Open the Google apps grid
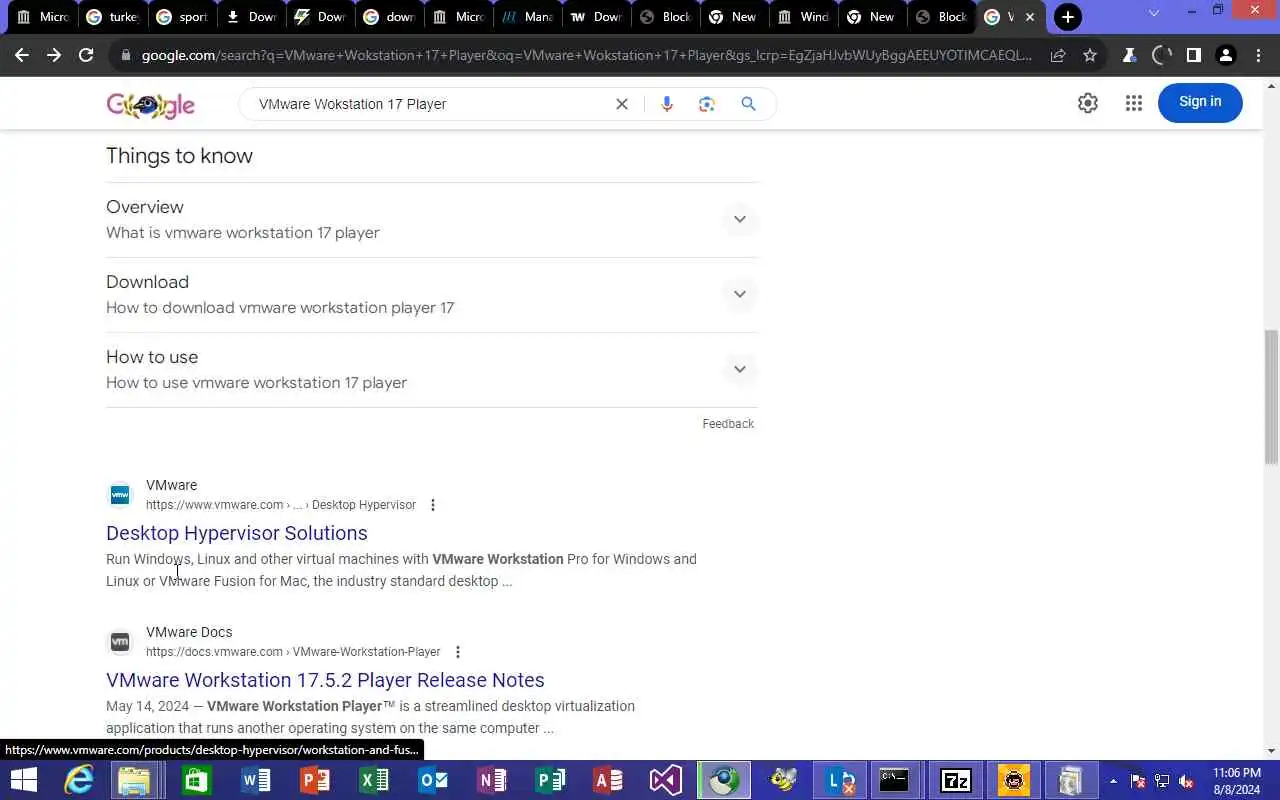This screenshot has width=1280, height=800. point(1133,103)
